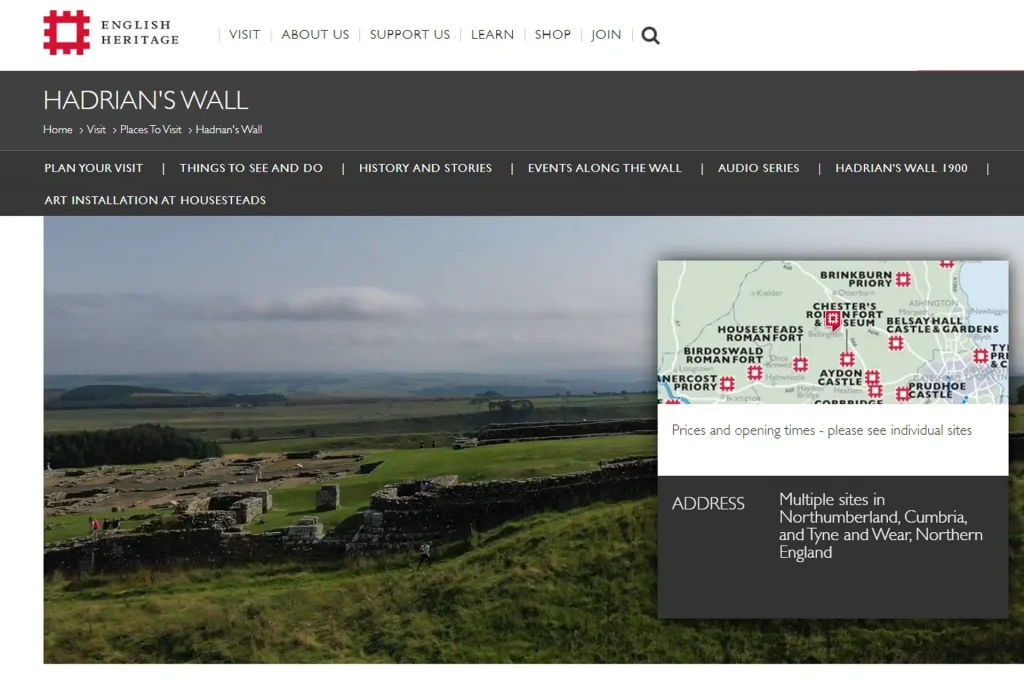Open the SUPPORT US menu

pyautogui.click(x=409, y=35)
